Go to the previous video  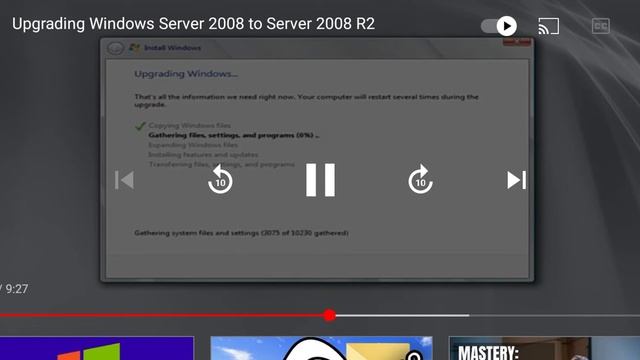[124, 180]
